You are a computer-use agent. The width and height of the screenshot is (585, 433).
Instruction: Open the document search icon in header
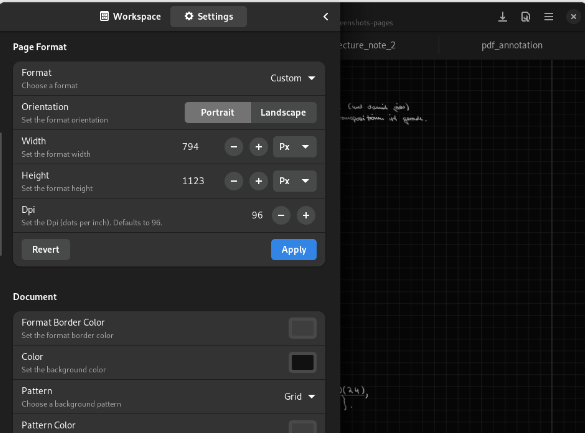click(525, 17)
